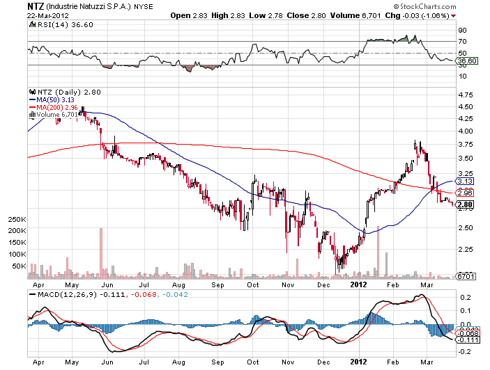Click the NTZ (Daily) 2.80 legend text
490x370 pixels.
click(x=69, y=92)
